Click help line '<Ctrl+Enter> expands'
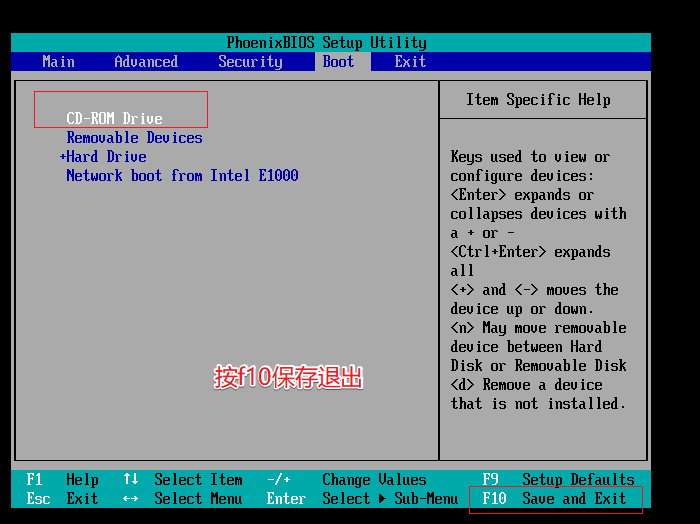The width and height of the screenshot is (700, 524). tap(530, 252)
